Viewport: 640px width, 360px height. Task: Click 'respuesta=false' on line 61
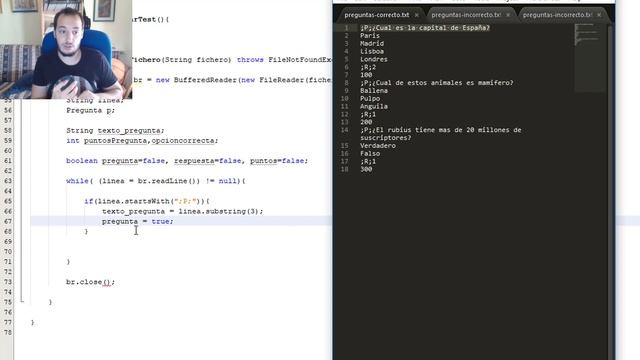pos(207,161)
